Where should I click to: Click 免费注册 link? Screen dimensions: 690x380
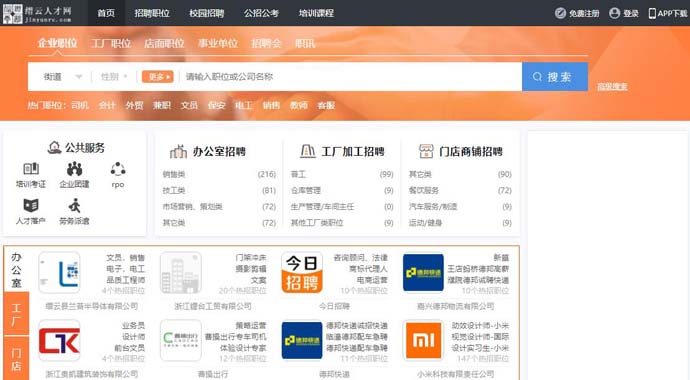pos(584,14)
